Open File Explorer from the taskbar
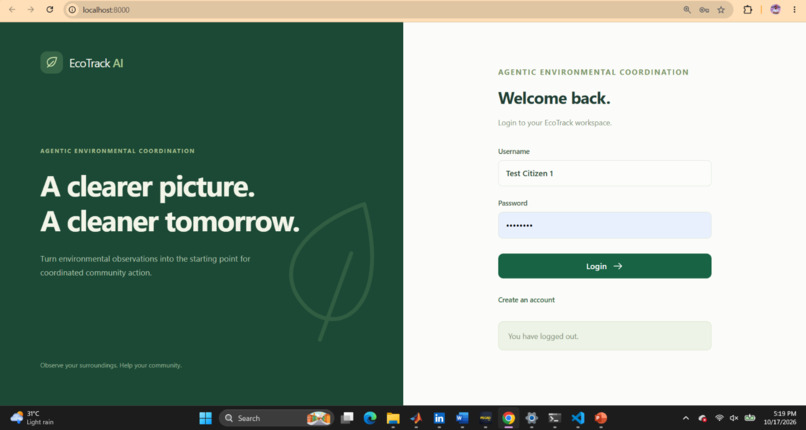Screen dimensions: 806x430 pos(393,418)
